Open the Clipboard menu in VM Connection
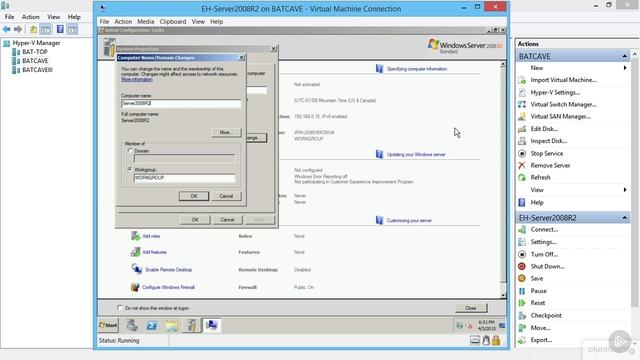The image size is (640, 360). 173,22
